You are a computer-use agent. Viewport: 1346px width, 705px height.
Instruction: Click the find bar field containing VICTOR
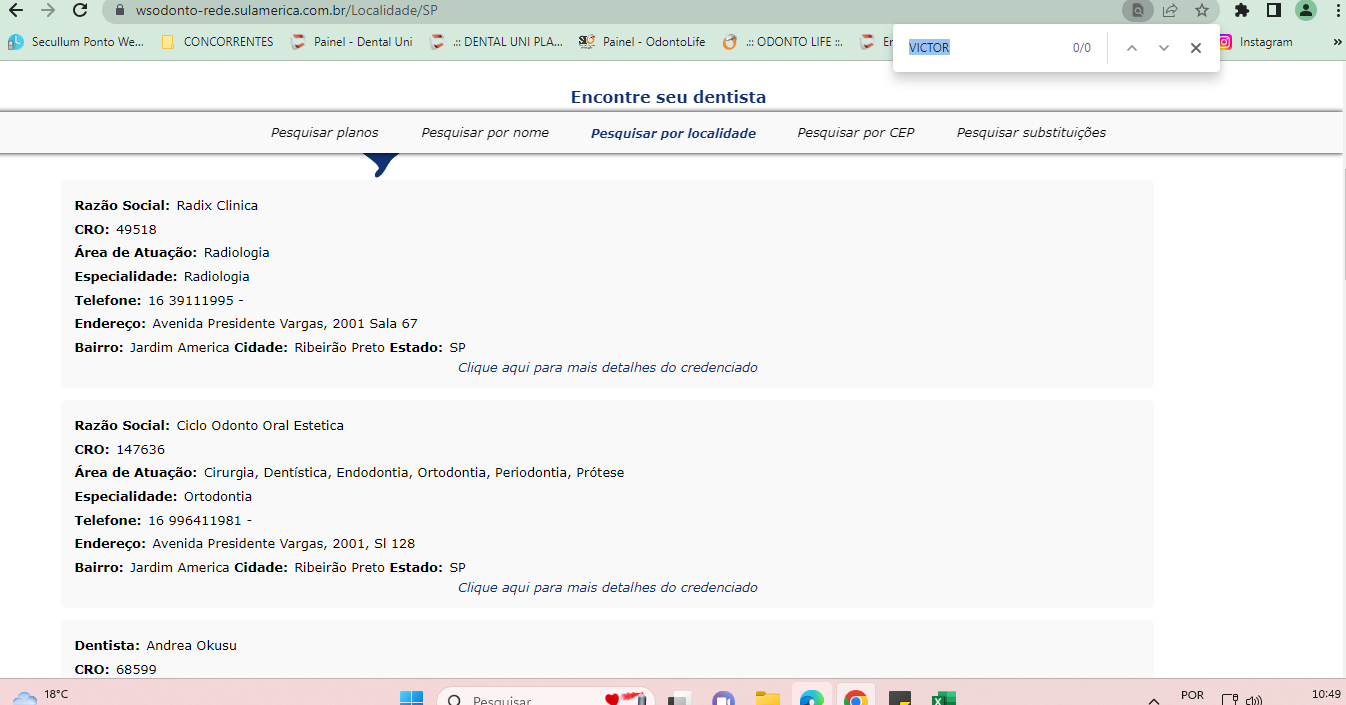[980, 48]
